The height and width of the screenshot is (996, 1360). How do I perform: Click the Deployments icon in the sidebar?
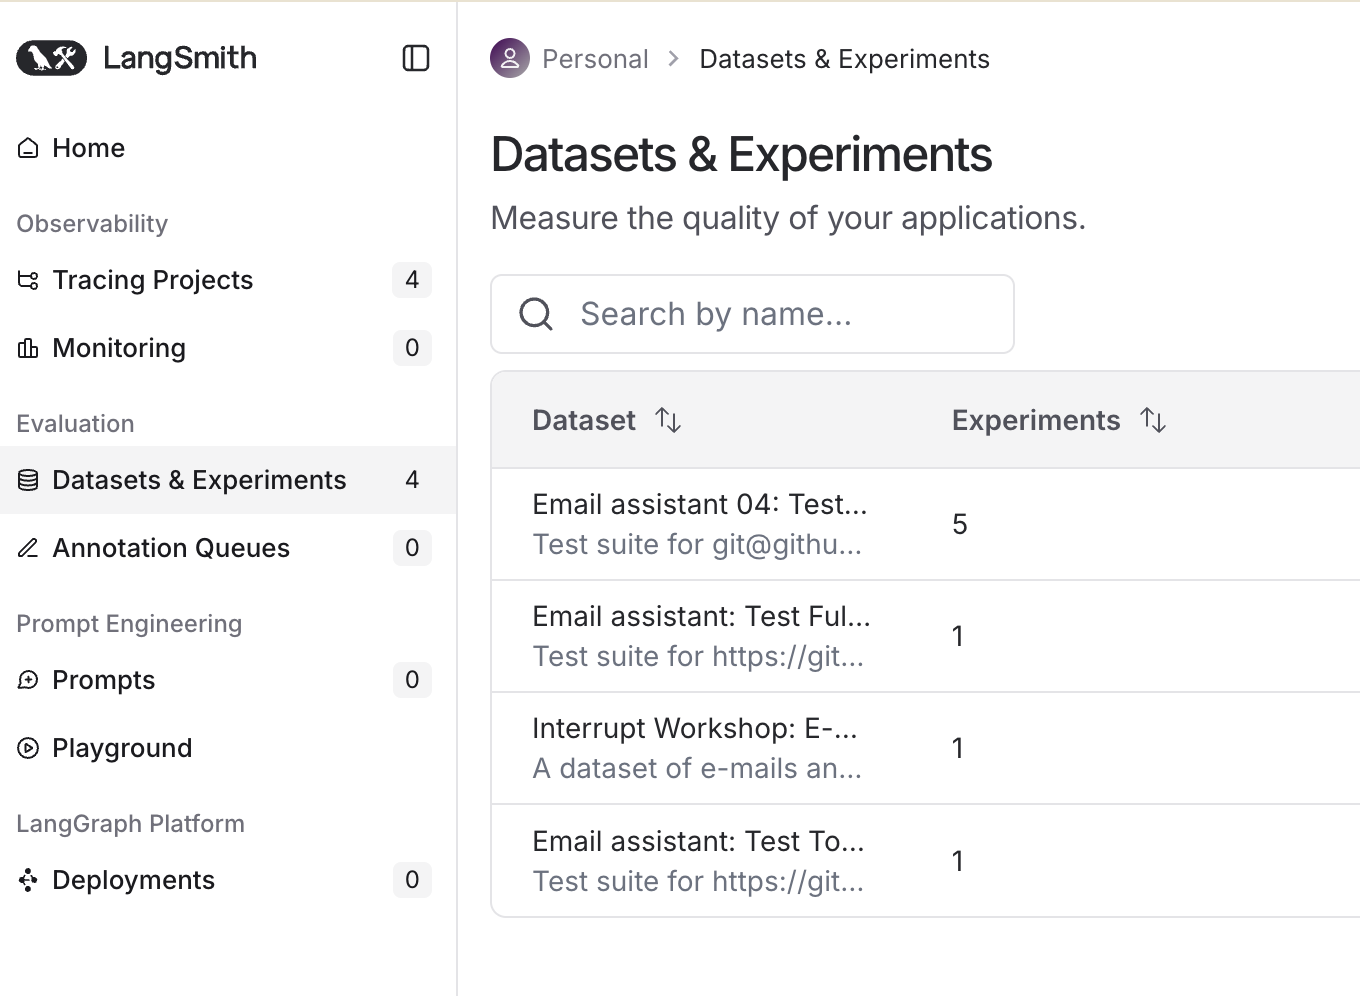[x=28, y=880]
